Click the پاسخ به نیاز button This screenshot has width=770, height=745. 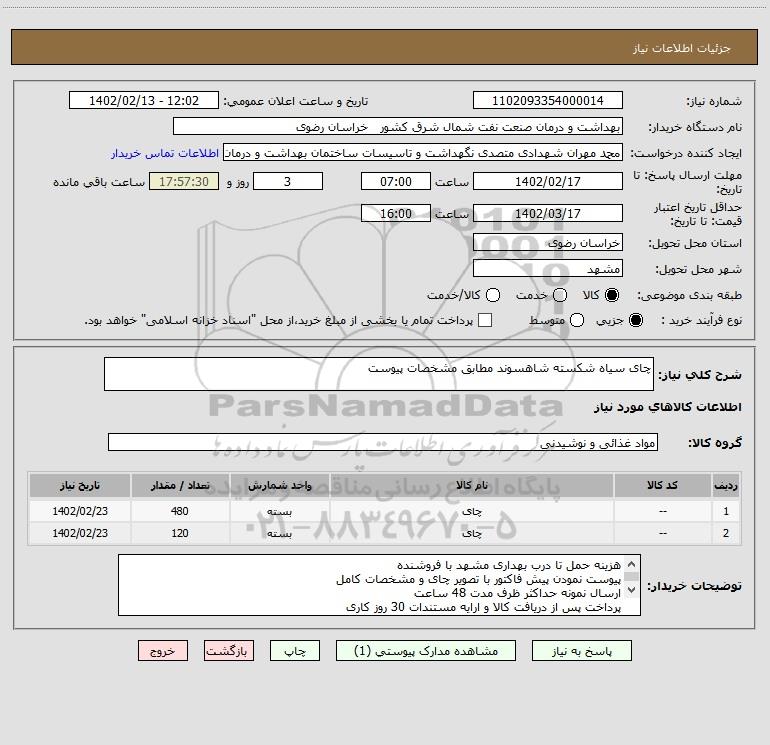tap(581, 651)
